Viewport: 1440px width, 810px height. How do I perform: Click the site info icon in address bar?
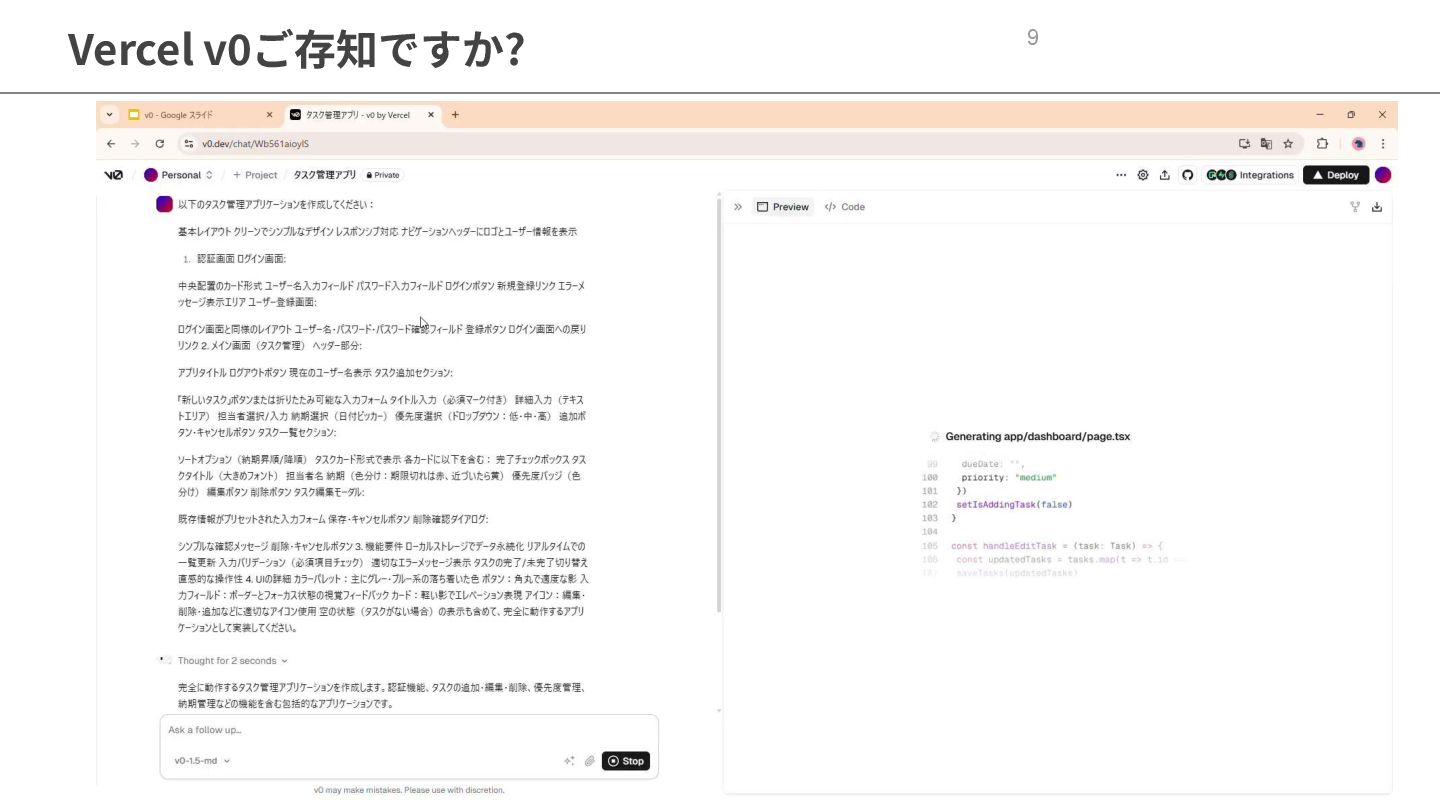pyautogui.click(x=189, y=144)
